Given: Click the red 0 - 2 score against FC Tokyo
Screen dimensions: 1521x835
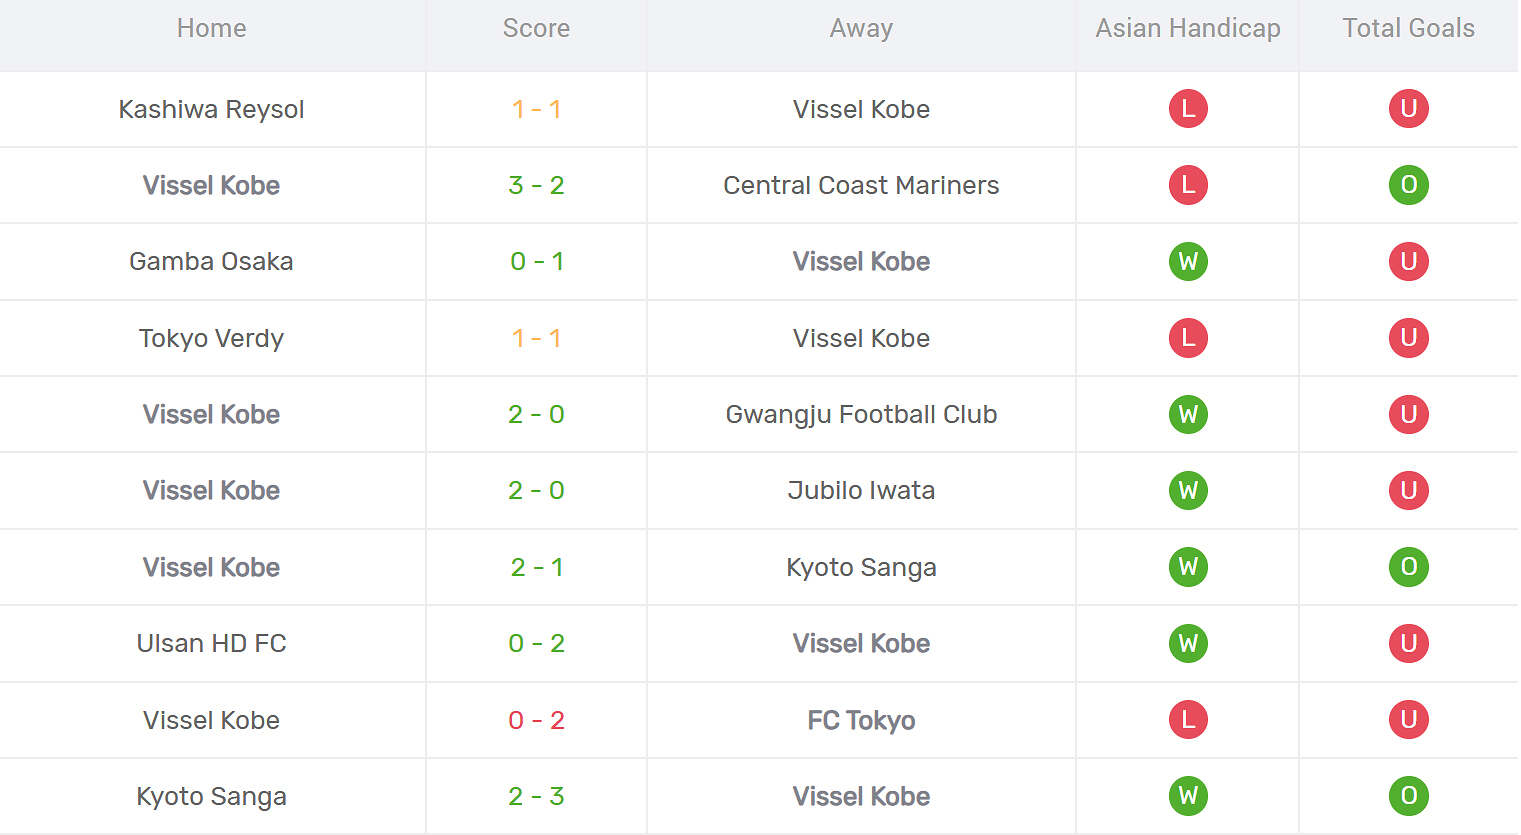Looking at the screenshot, I should 536,720.
